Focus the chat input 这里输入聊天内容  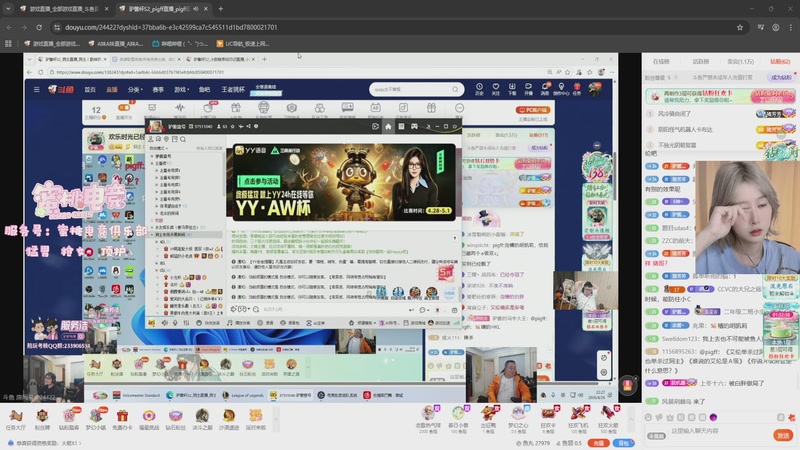(719, 431)
